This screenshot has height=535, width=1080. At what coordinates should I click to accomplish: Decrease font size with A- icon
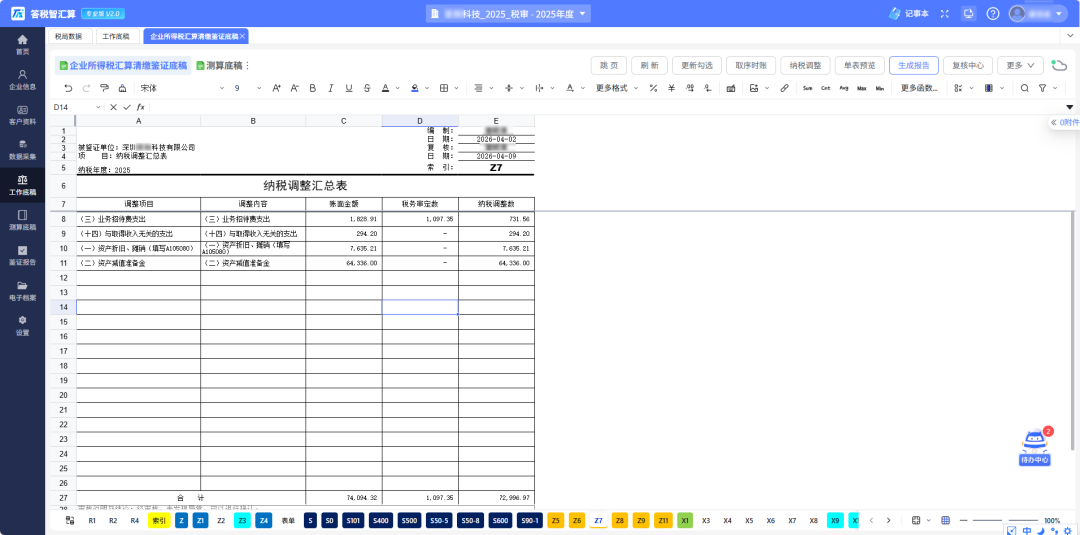(x=294, y=88)
